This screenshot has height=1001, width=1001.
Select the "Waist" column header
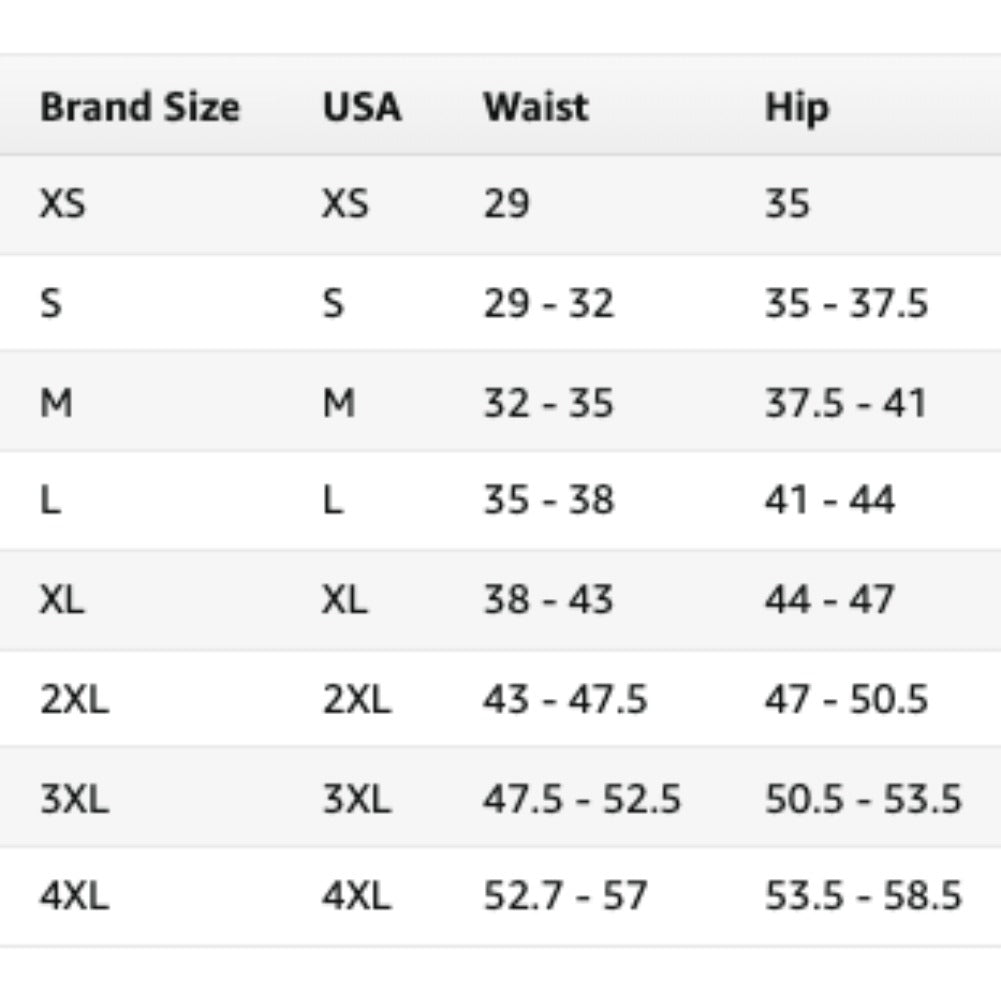(536, 108)
